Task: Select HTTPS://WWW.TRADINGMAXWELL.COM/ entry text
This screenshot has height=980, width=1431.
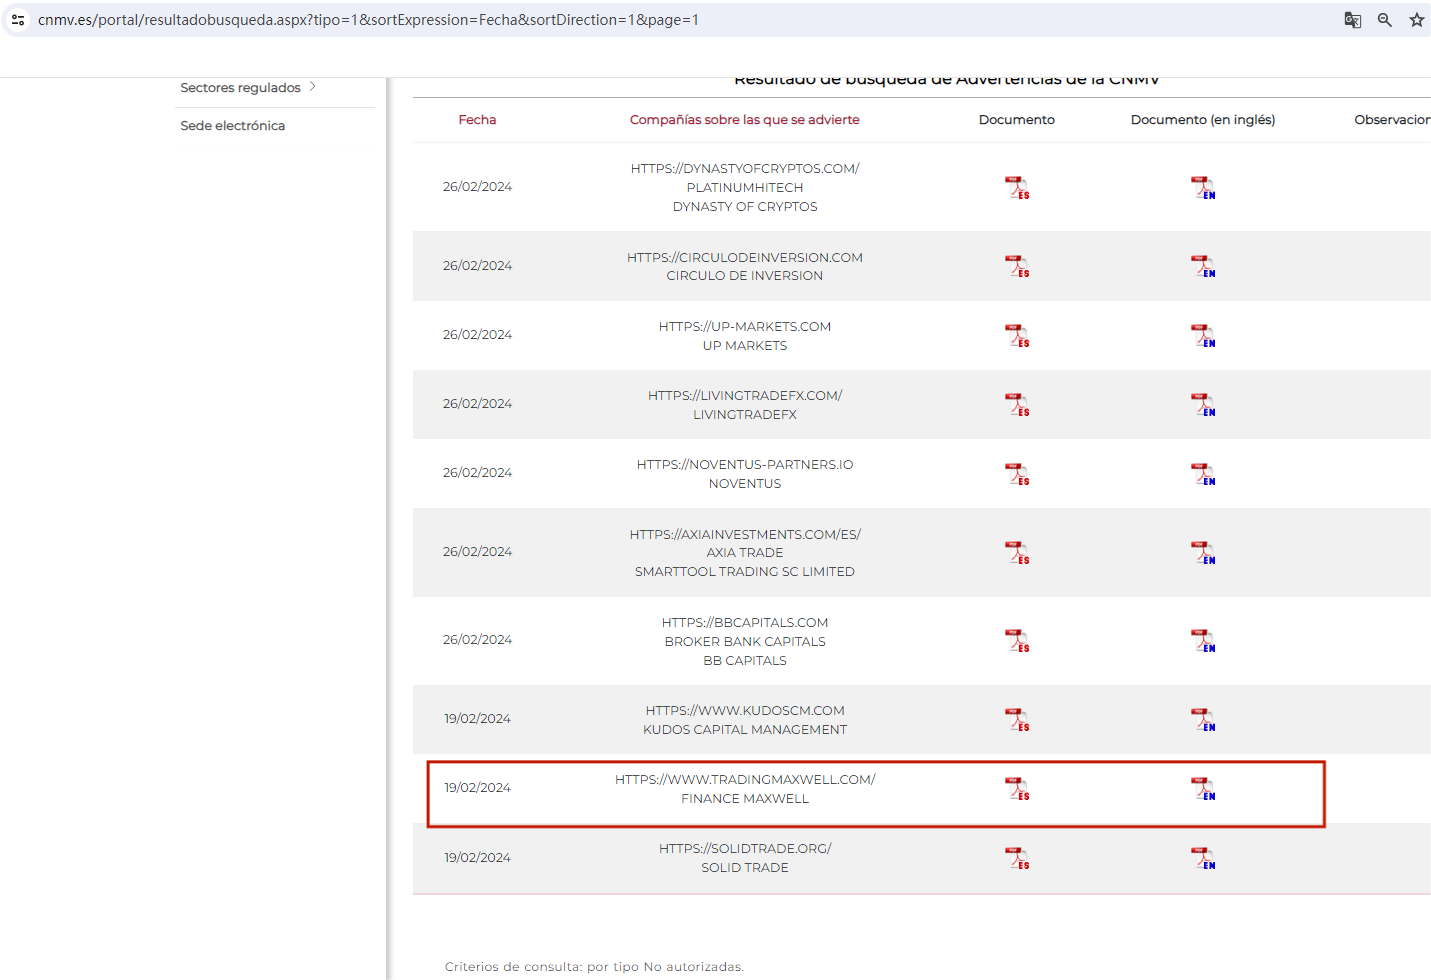Action: coord(745,780)
